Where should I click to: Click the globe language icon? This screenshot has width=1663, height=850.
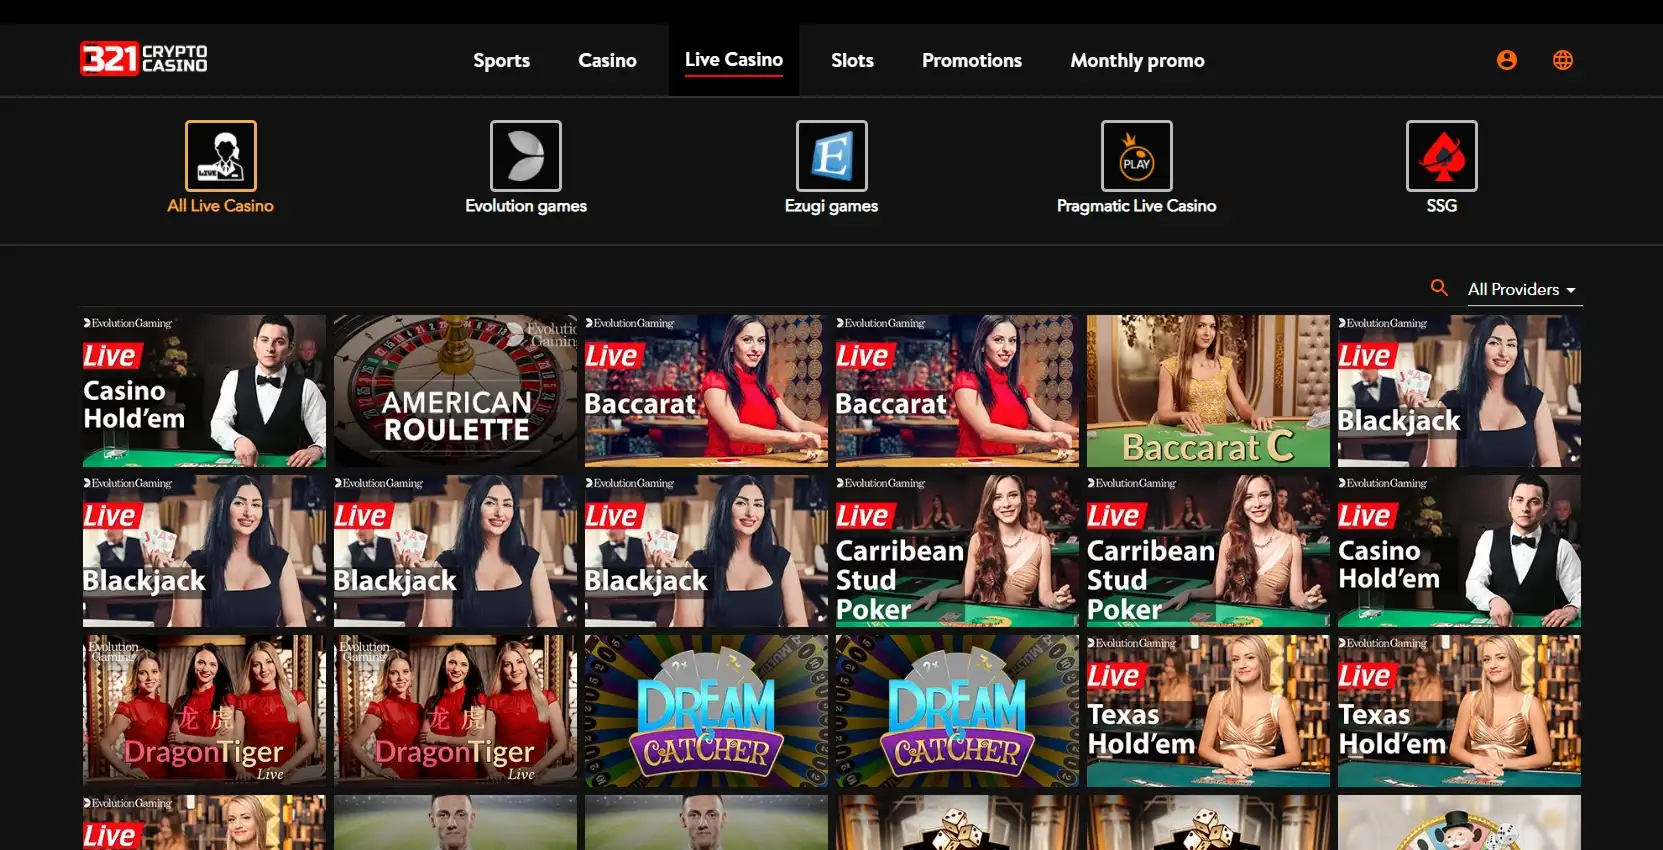(1562, 60)
